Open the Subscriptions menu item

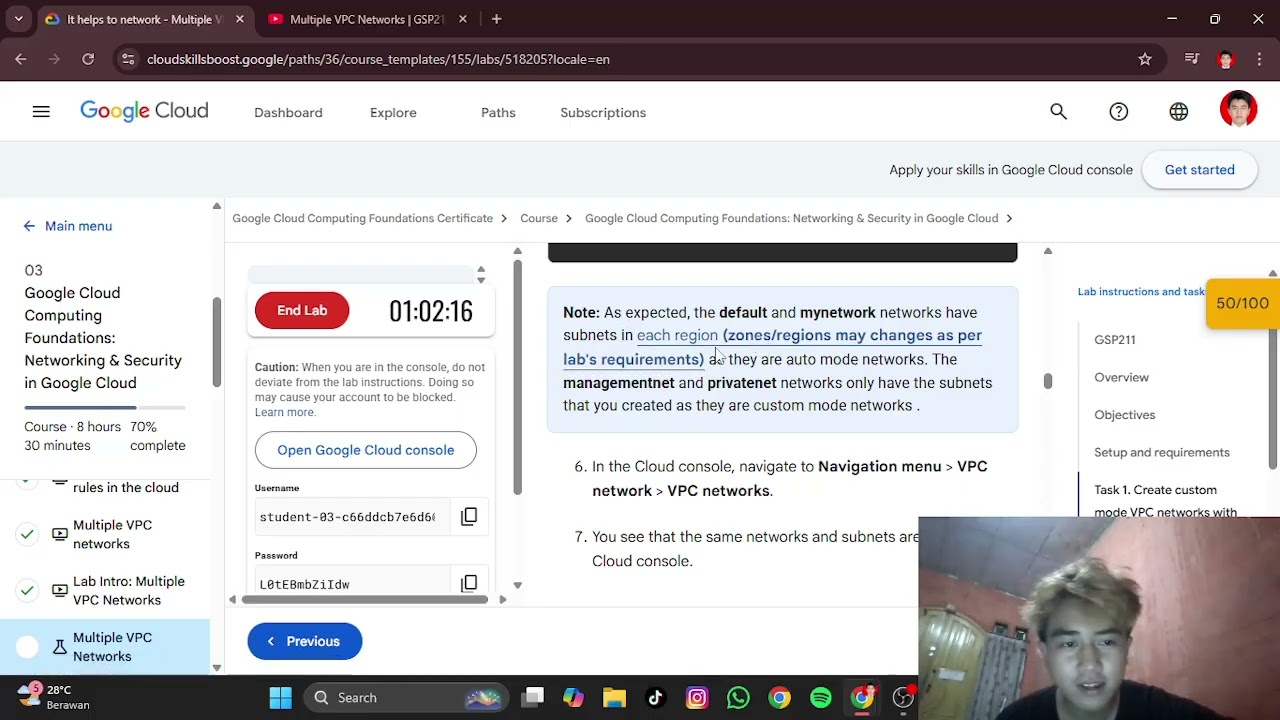coord(603,112)
